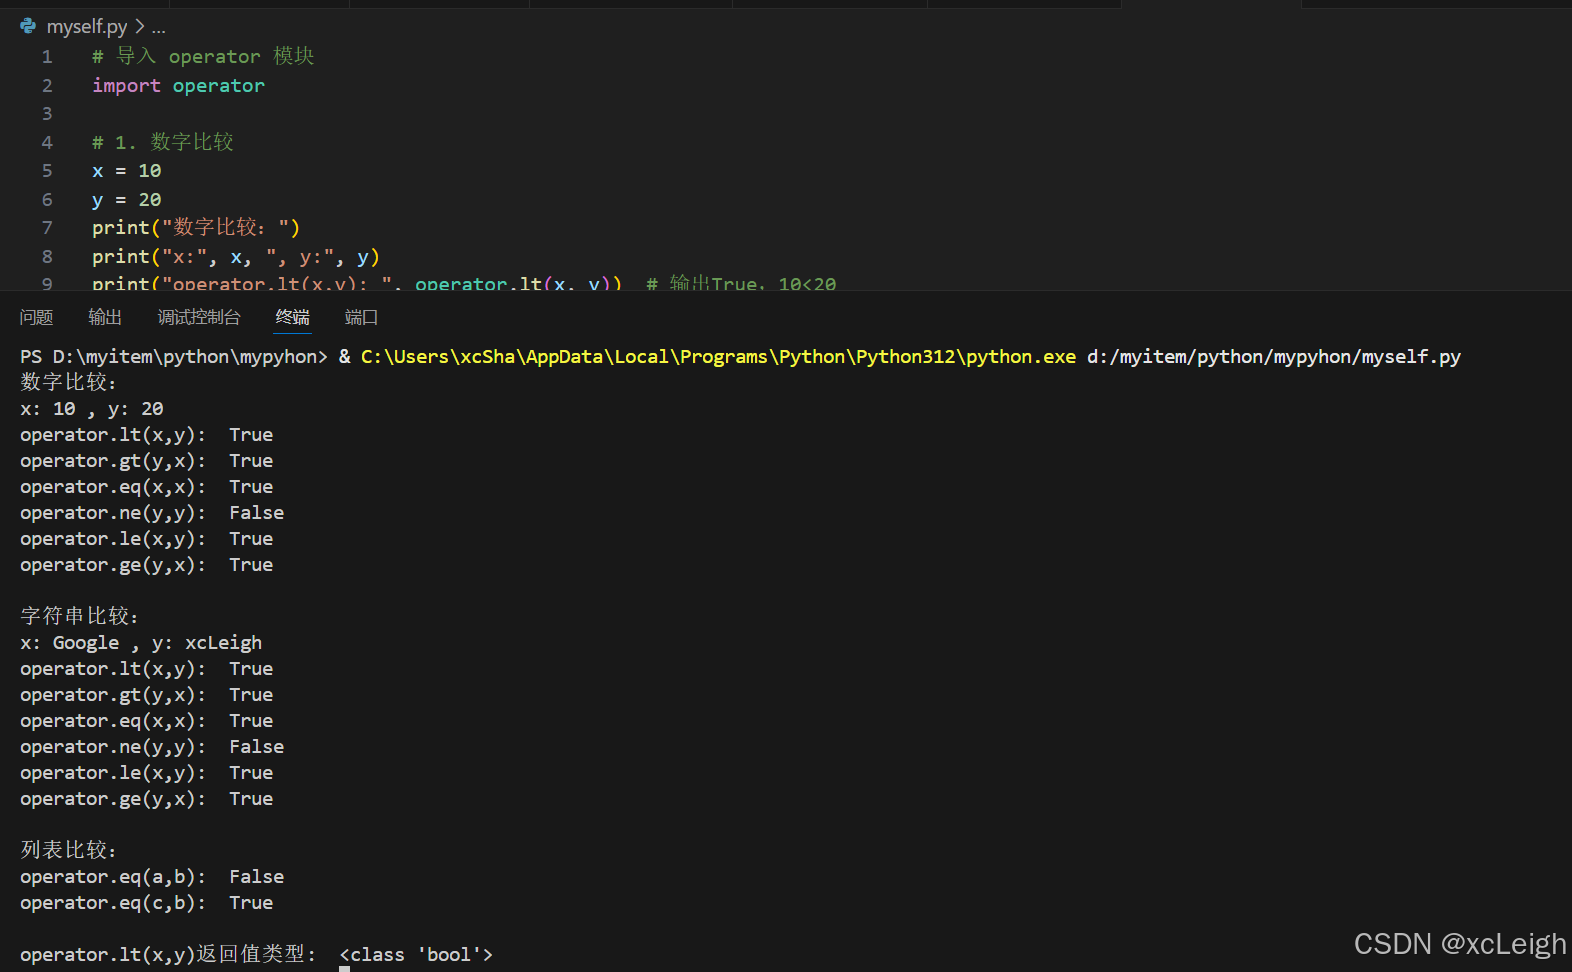The height and width of the screenshot is (972, 1572).
Task: Click the '数字比较:' terminal heading
Action: tap(68, 382)
